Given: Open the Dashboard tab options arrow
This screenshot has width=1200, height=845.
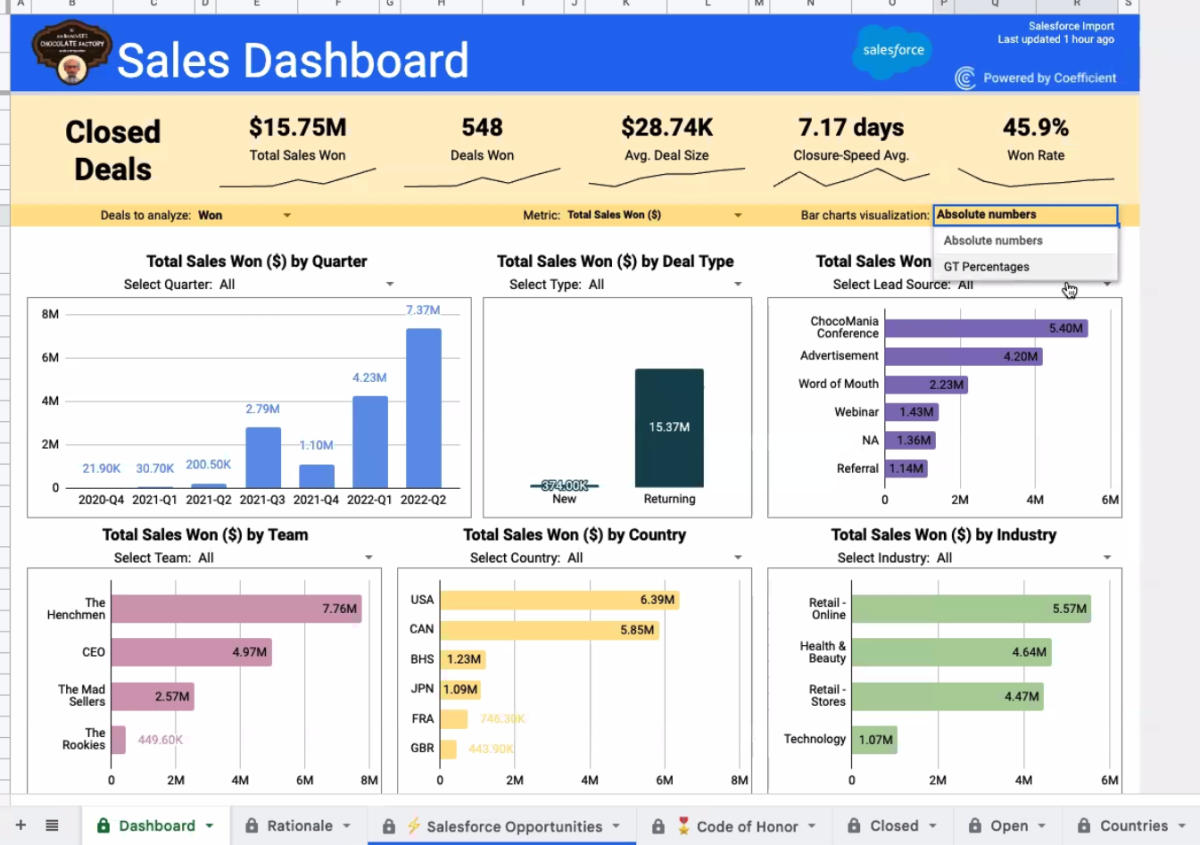Looking at the screenshot, I should click(210, 826).
